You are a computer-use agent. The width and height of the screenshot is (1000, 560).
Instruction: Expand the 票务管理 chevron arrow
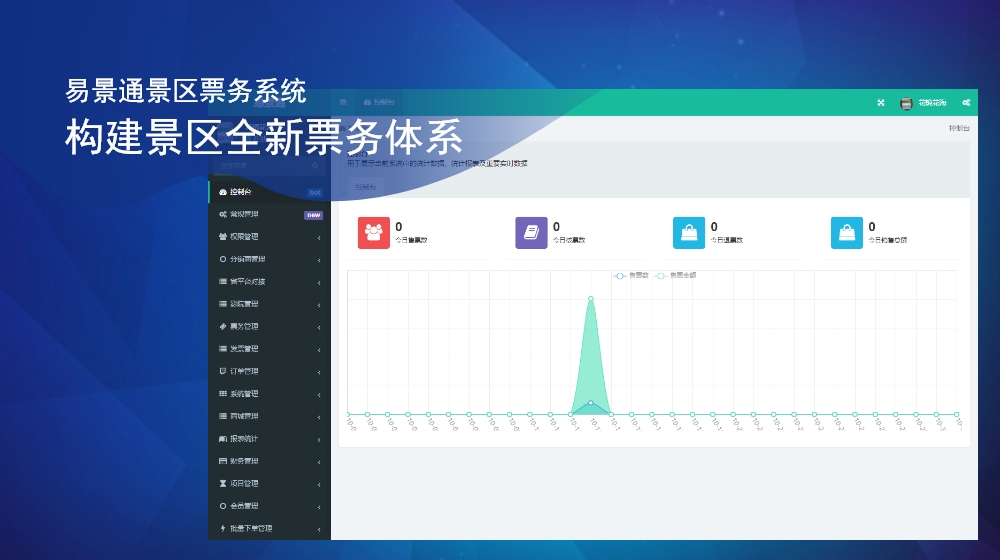319,328
